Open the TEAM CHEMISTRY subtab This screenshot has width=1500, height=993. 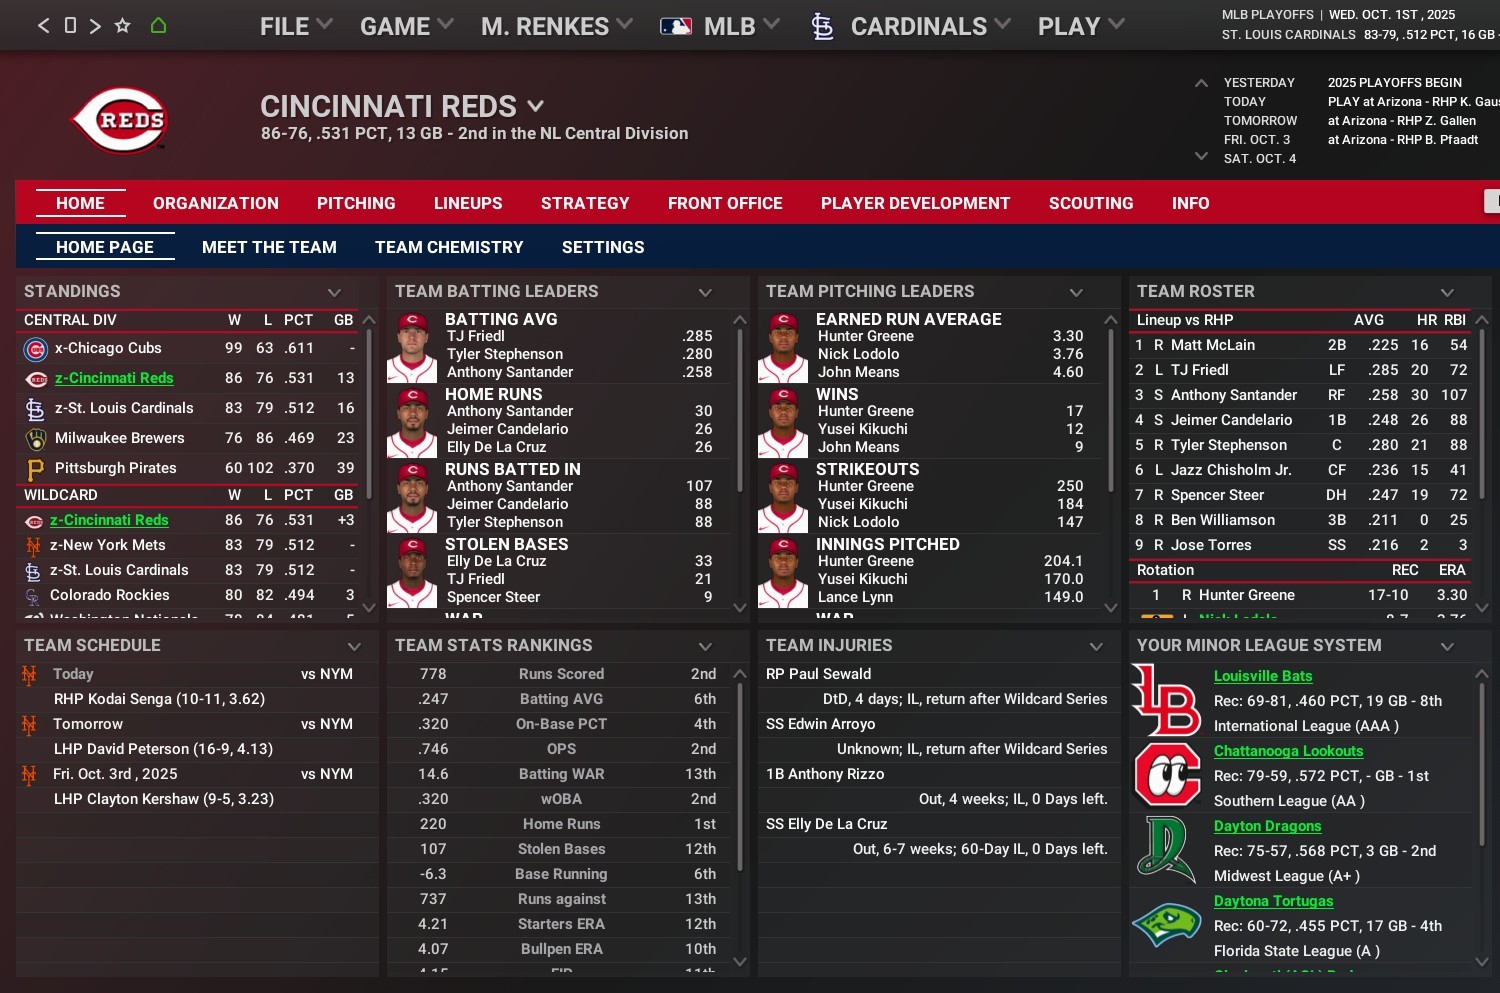(x=449, y=247)
